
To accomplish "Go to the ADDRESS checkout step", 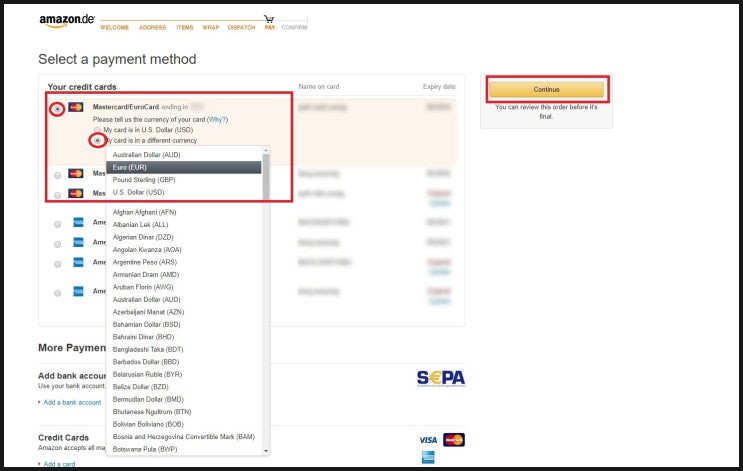I will [153, 27].
